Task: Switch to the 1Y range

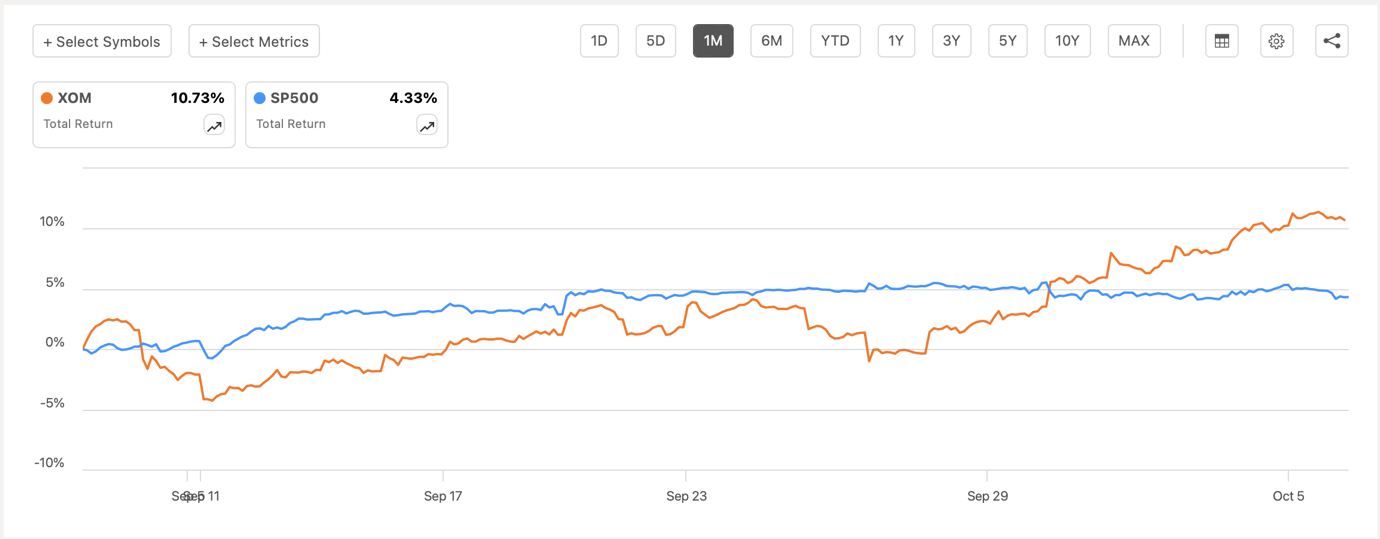Action: (895, 41)
